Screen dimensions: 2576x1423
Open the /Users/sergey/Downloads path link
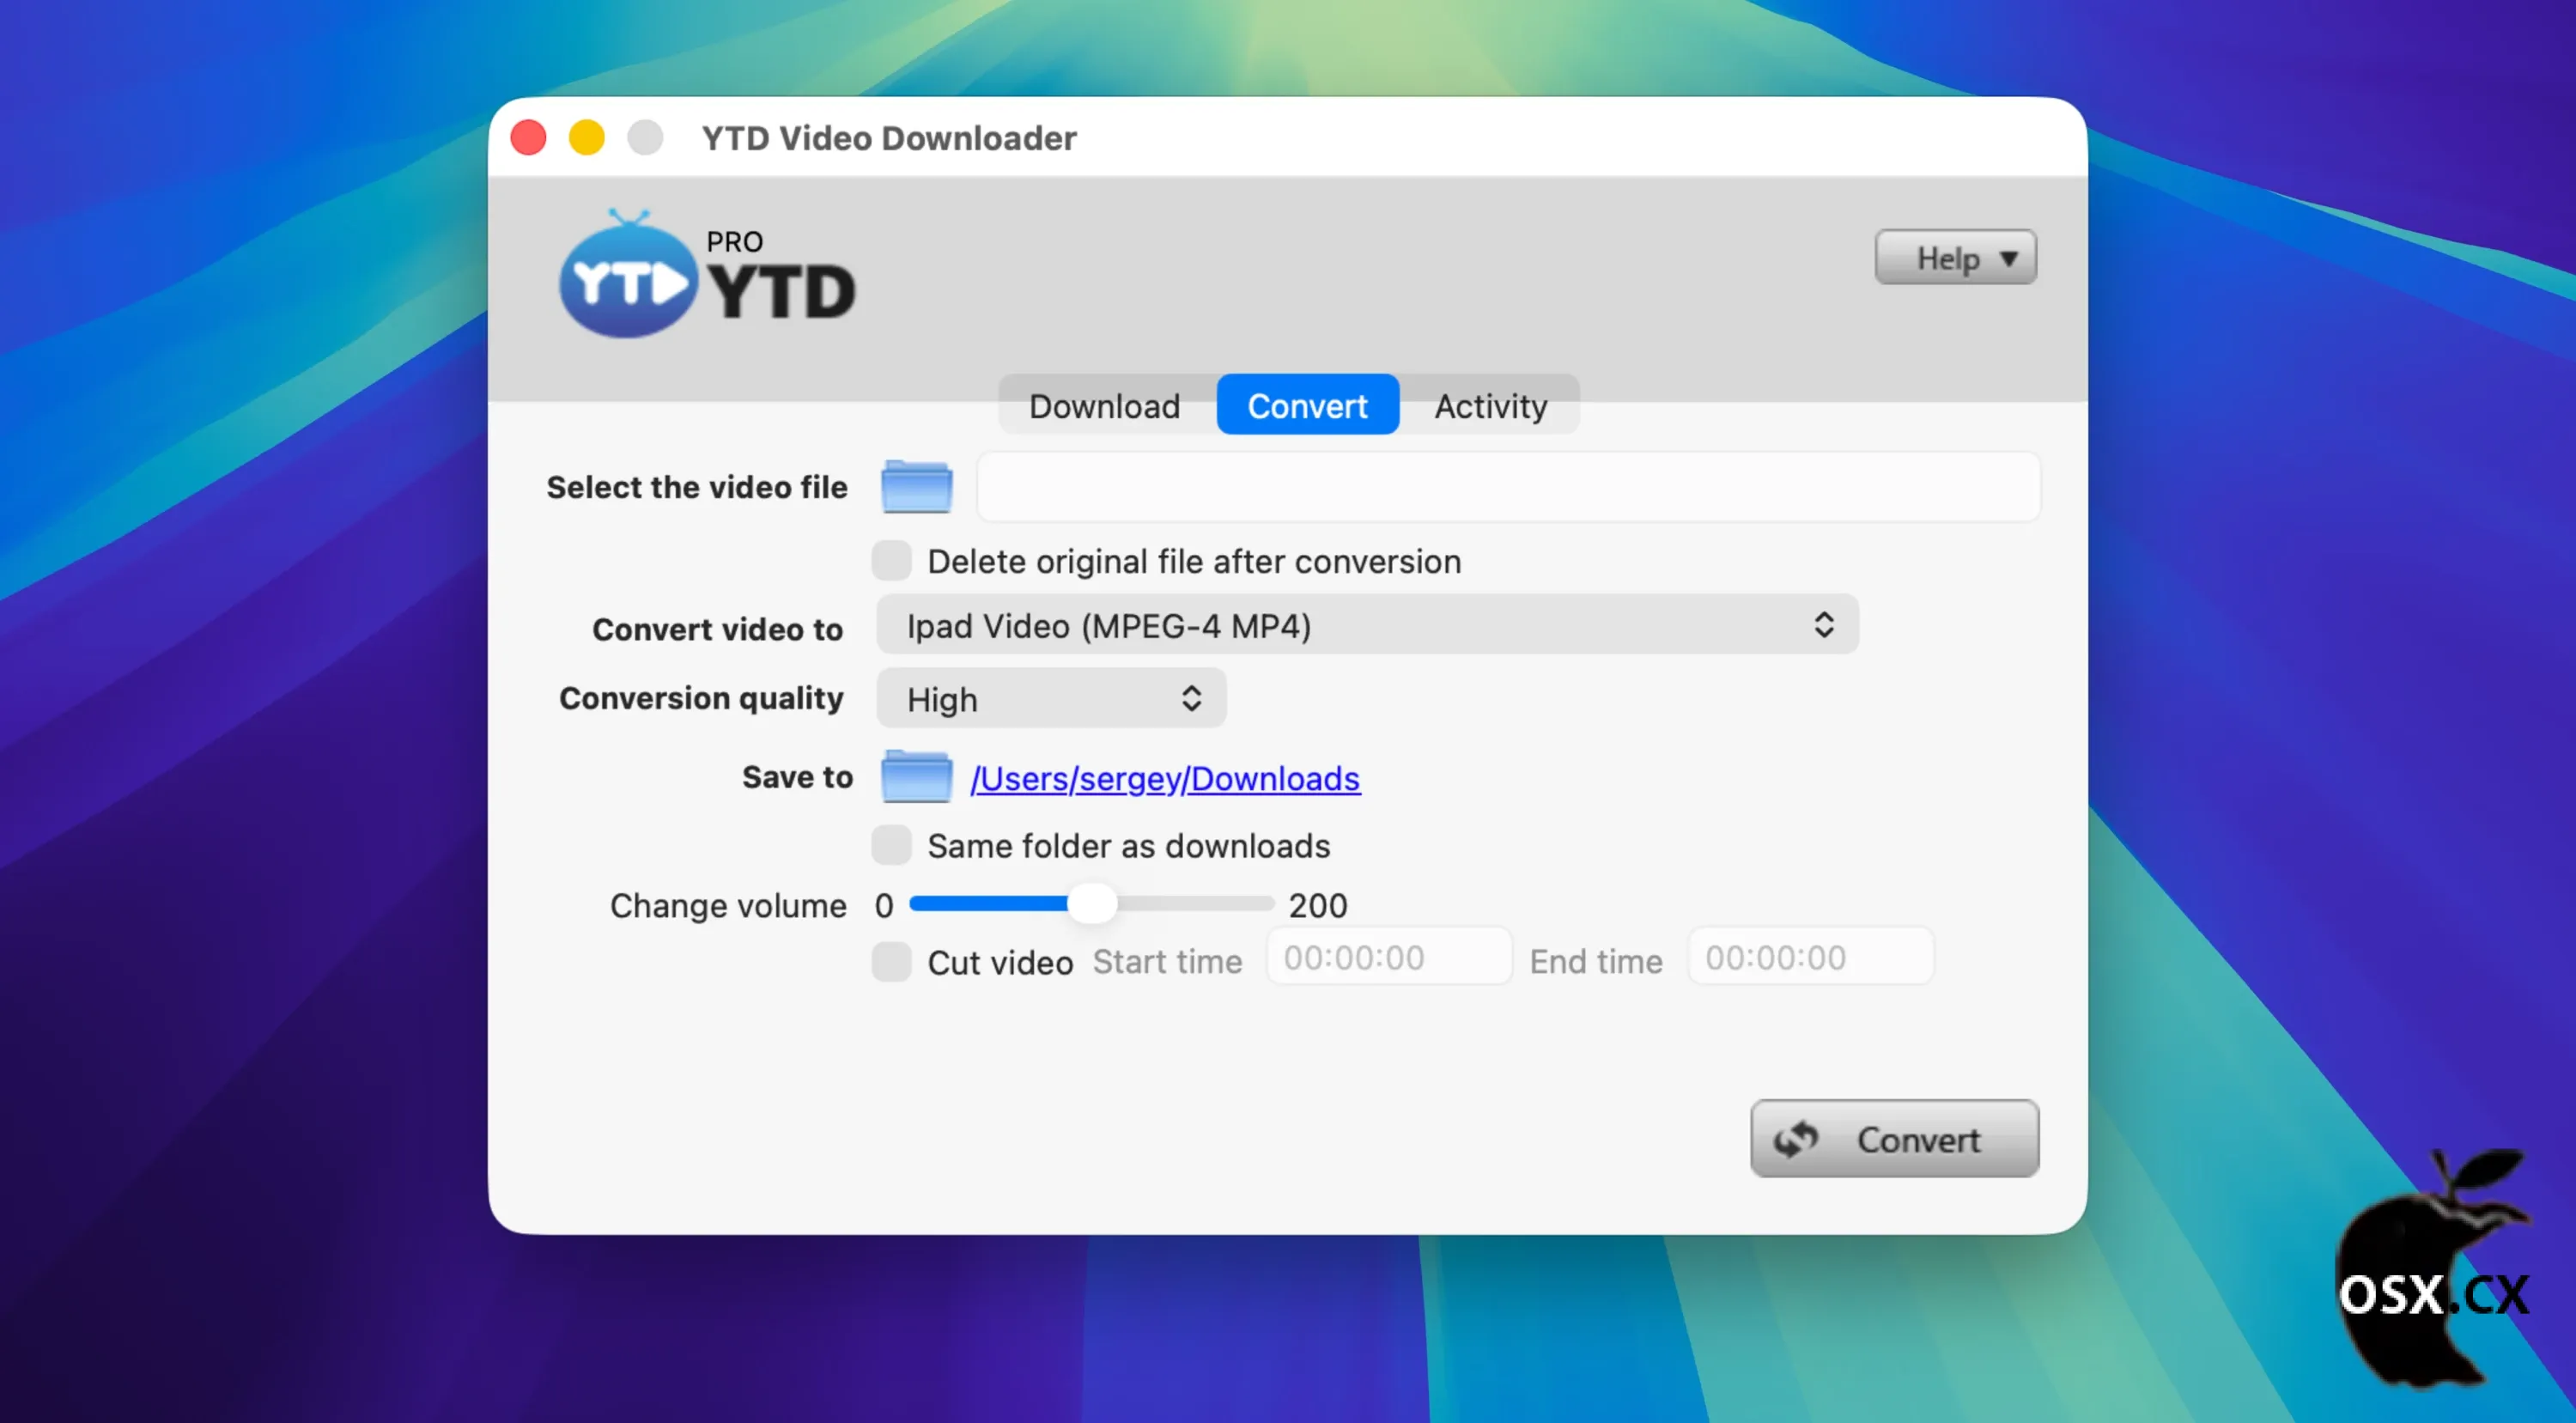click(x=1165, y=779)
